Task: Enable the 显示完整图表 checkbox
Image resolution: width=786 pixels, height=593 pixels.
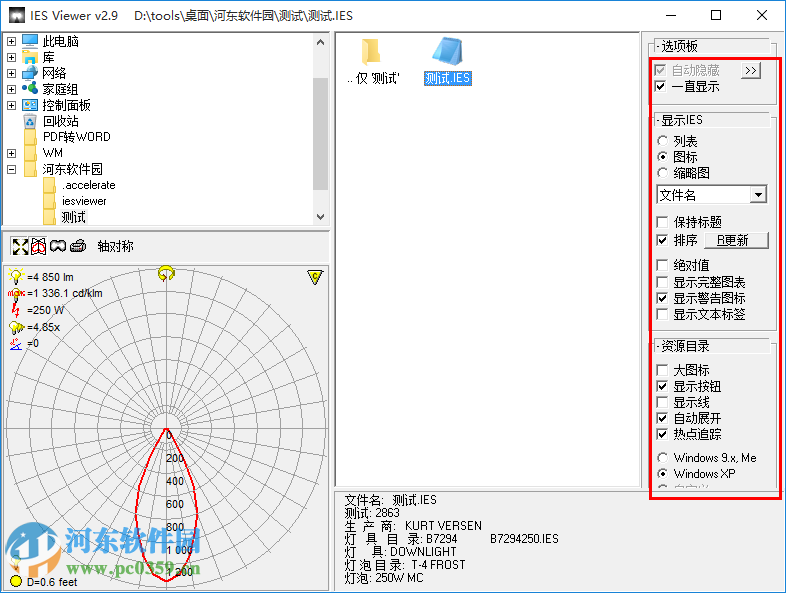Action: [x=662, y=282]
